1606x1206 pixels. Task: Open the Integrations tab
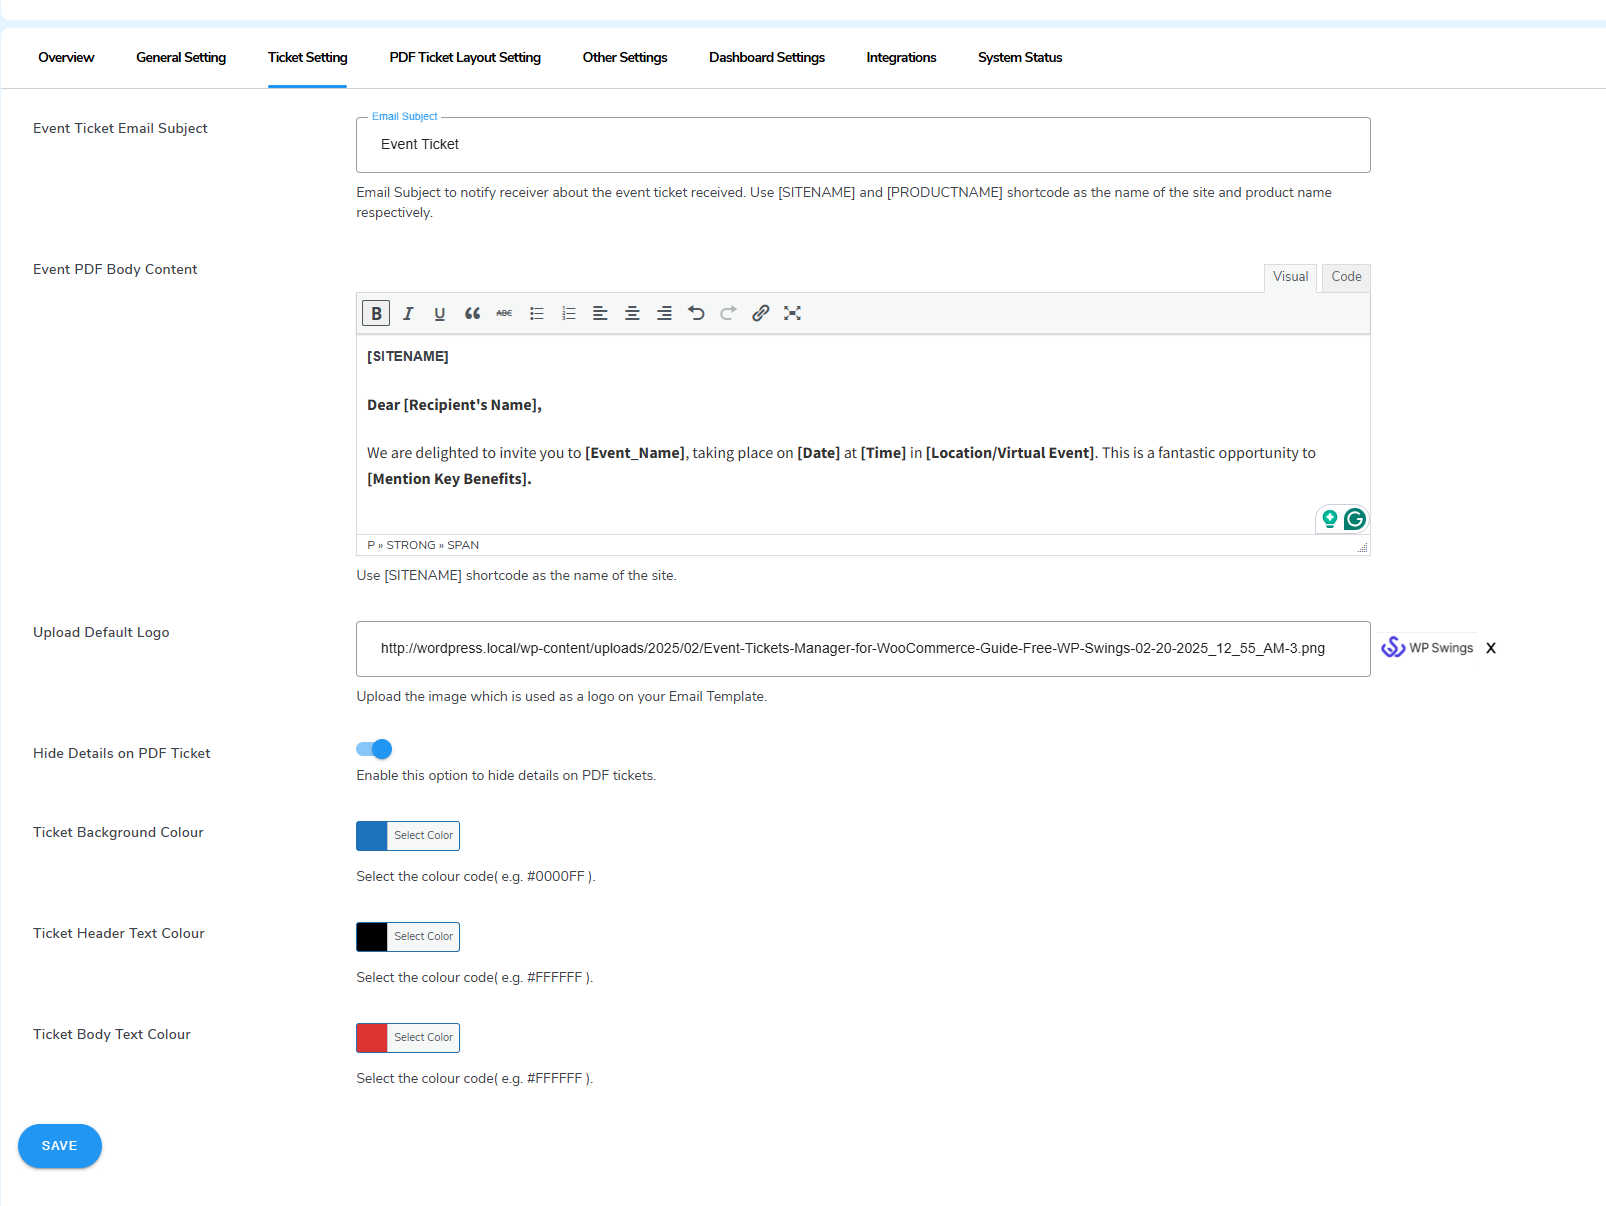[x=901, y=57]
